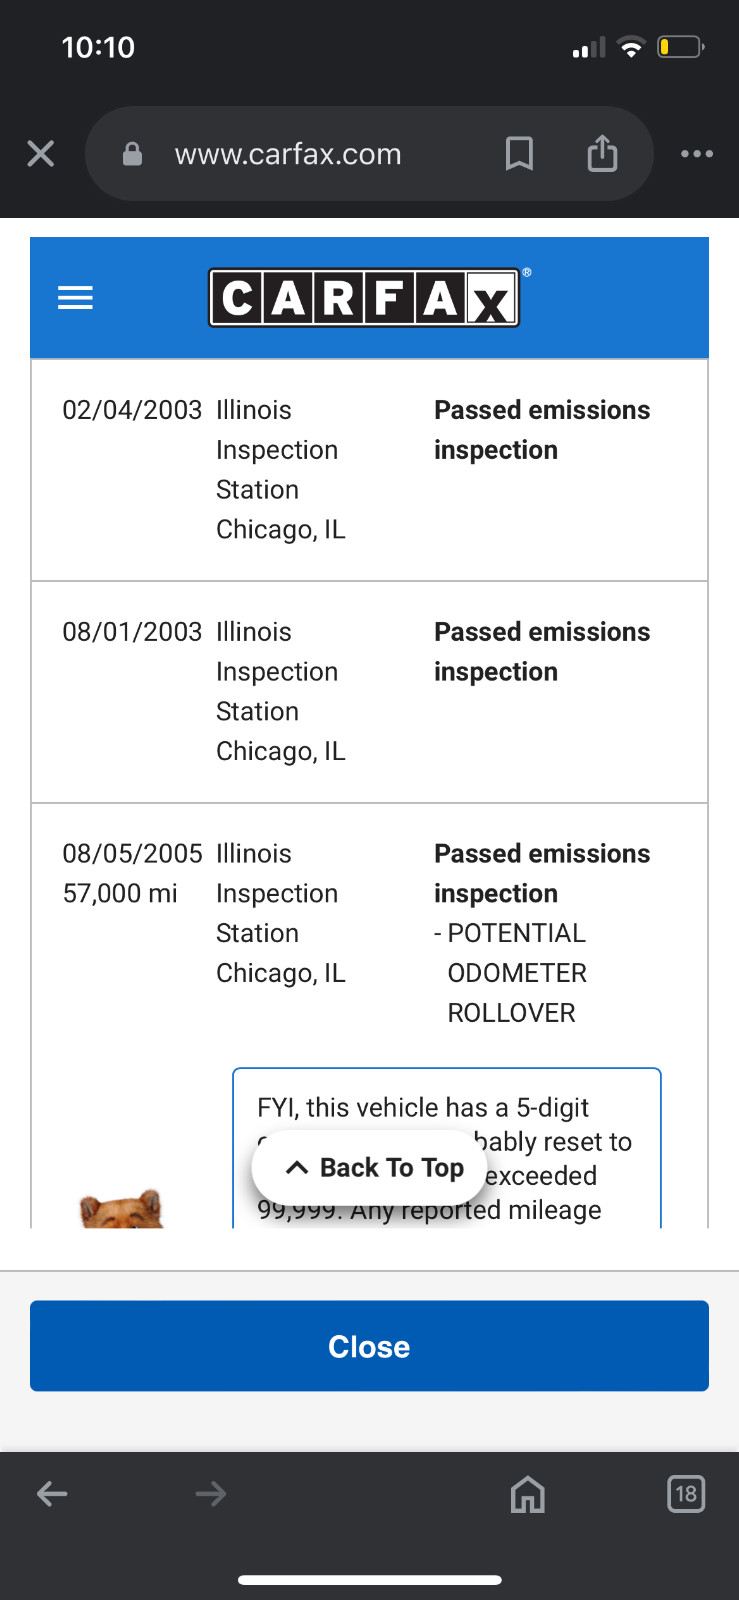This screenshot has width=739, height=1600.
Task: Open the share sheet icon
Action: pyautogui.click(x=602, y=153)
